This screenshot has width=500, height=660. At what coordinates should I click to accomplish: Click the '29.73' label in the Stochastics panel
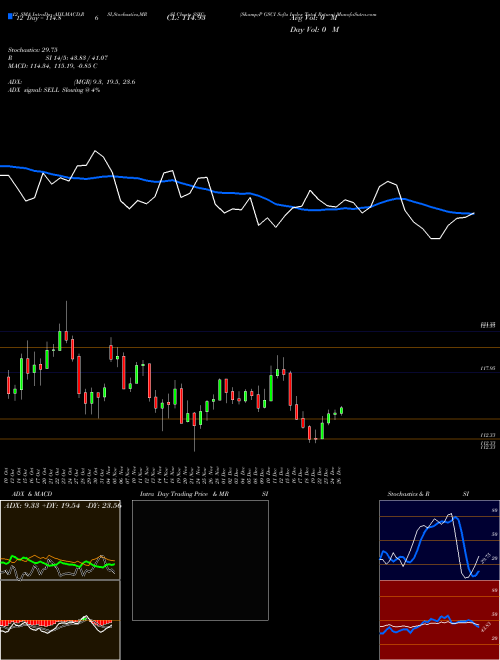tap(484, 557)
